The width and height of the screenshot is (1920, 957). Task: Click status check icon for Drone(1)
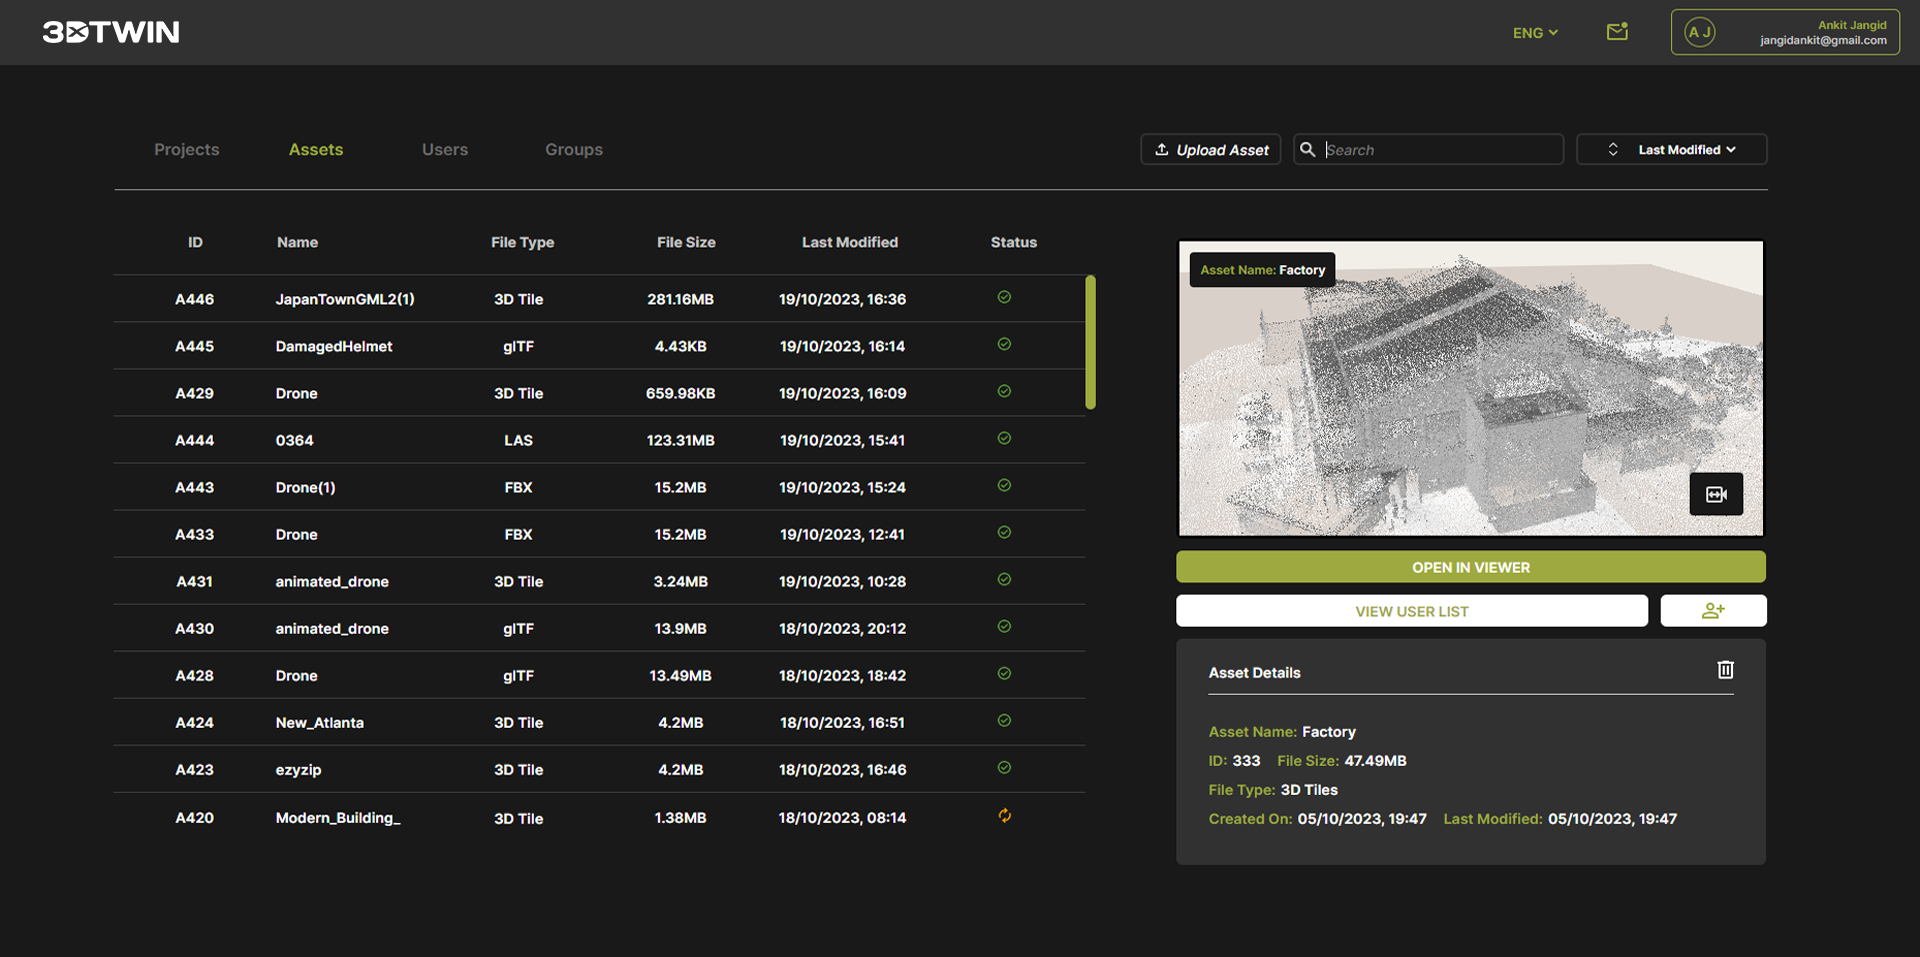coord(1004,485)
